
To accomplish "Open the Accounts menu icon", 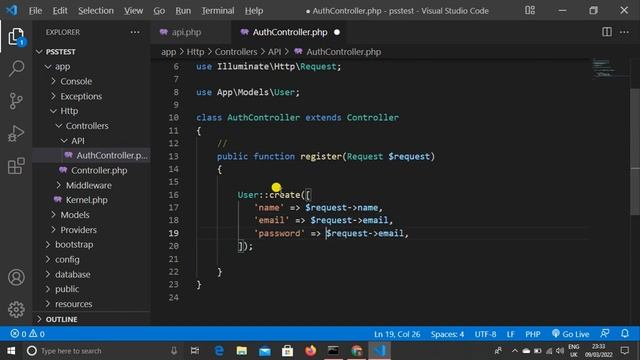I will (16, 277).
